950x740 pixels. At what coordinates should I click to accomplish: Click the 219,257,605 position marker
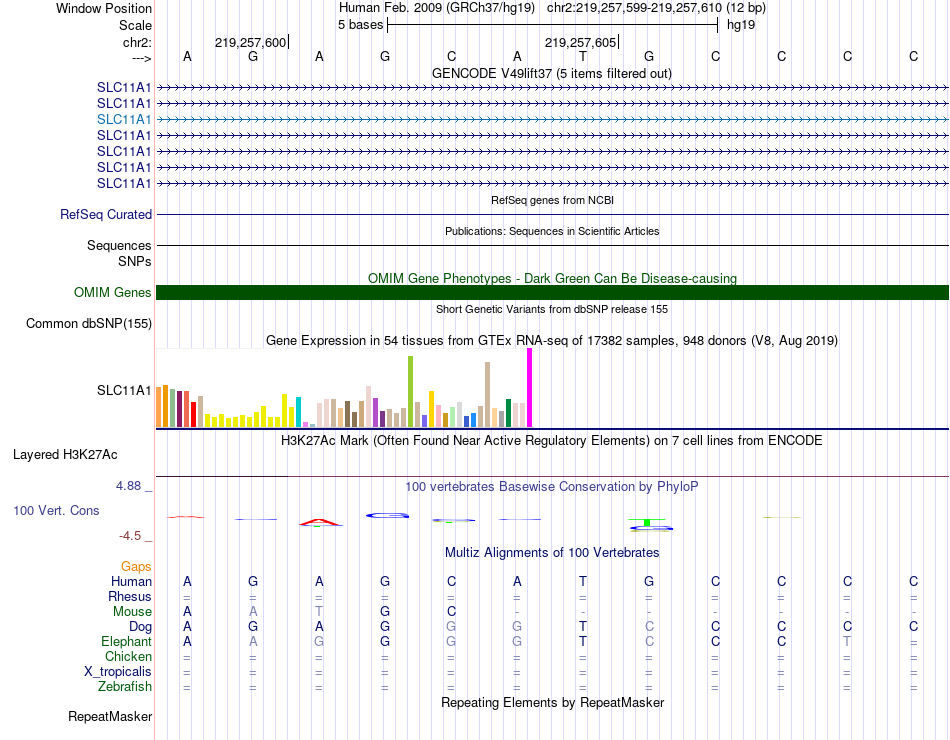(x=580, y=42)
